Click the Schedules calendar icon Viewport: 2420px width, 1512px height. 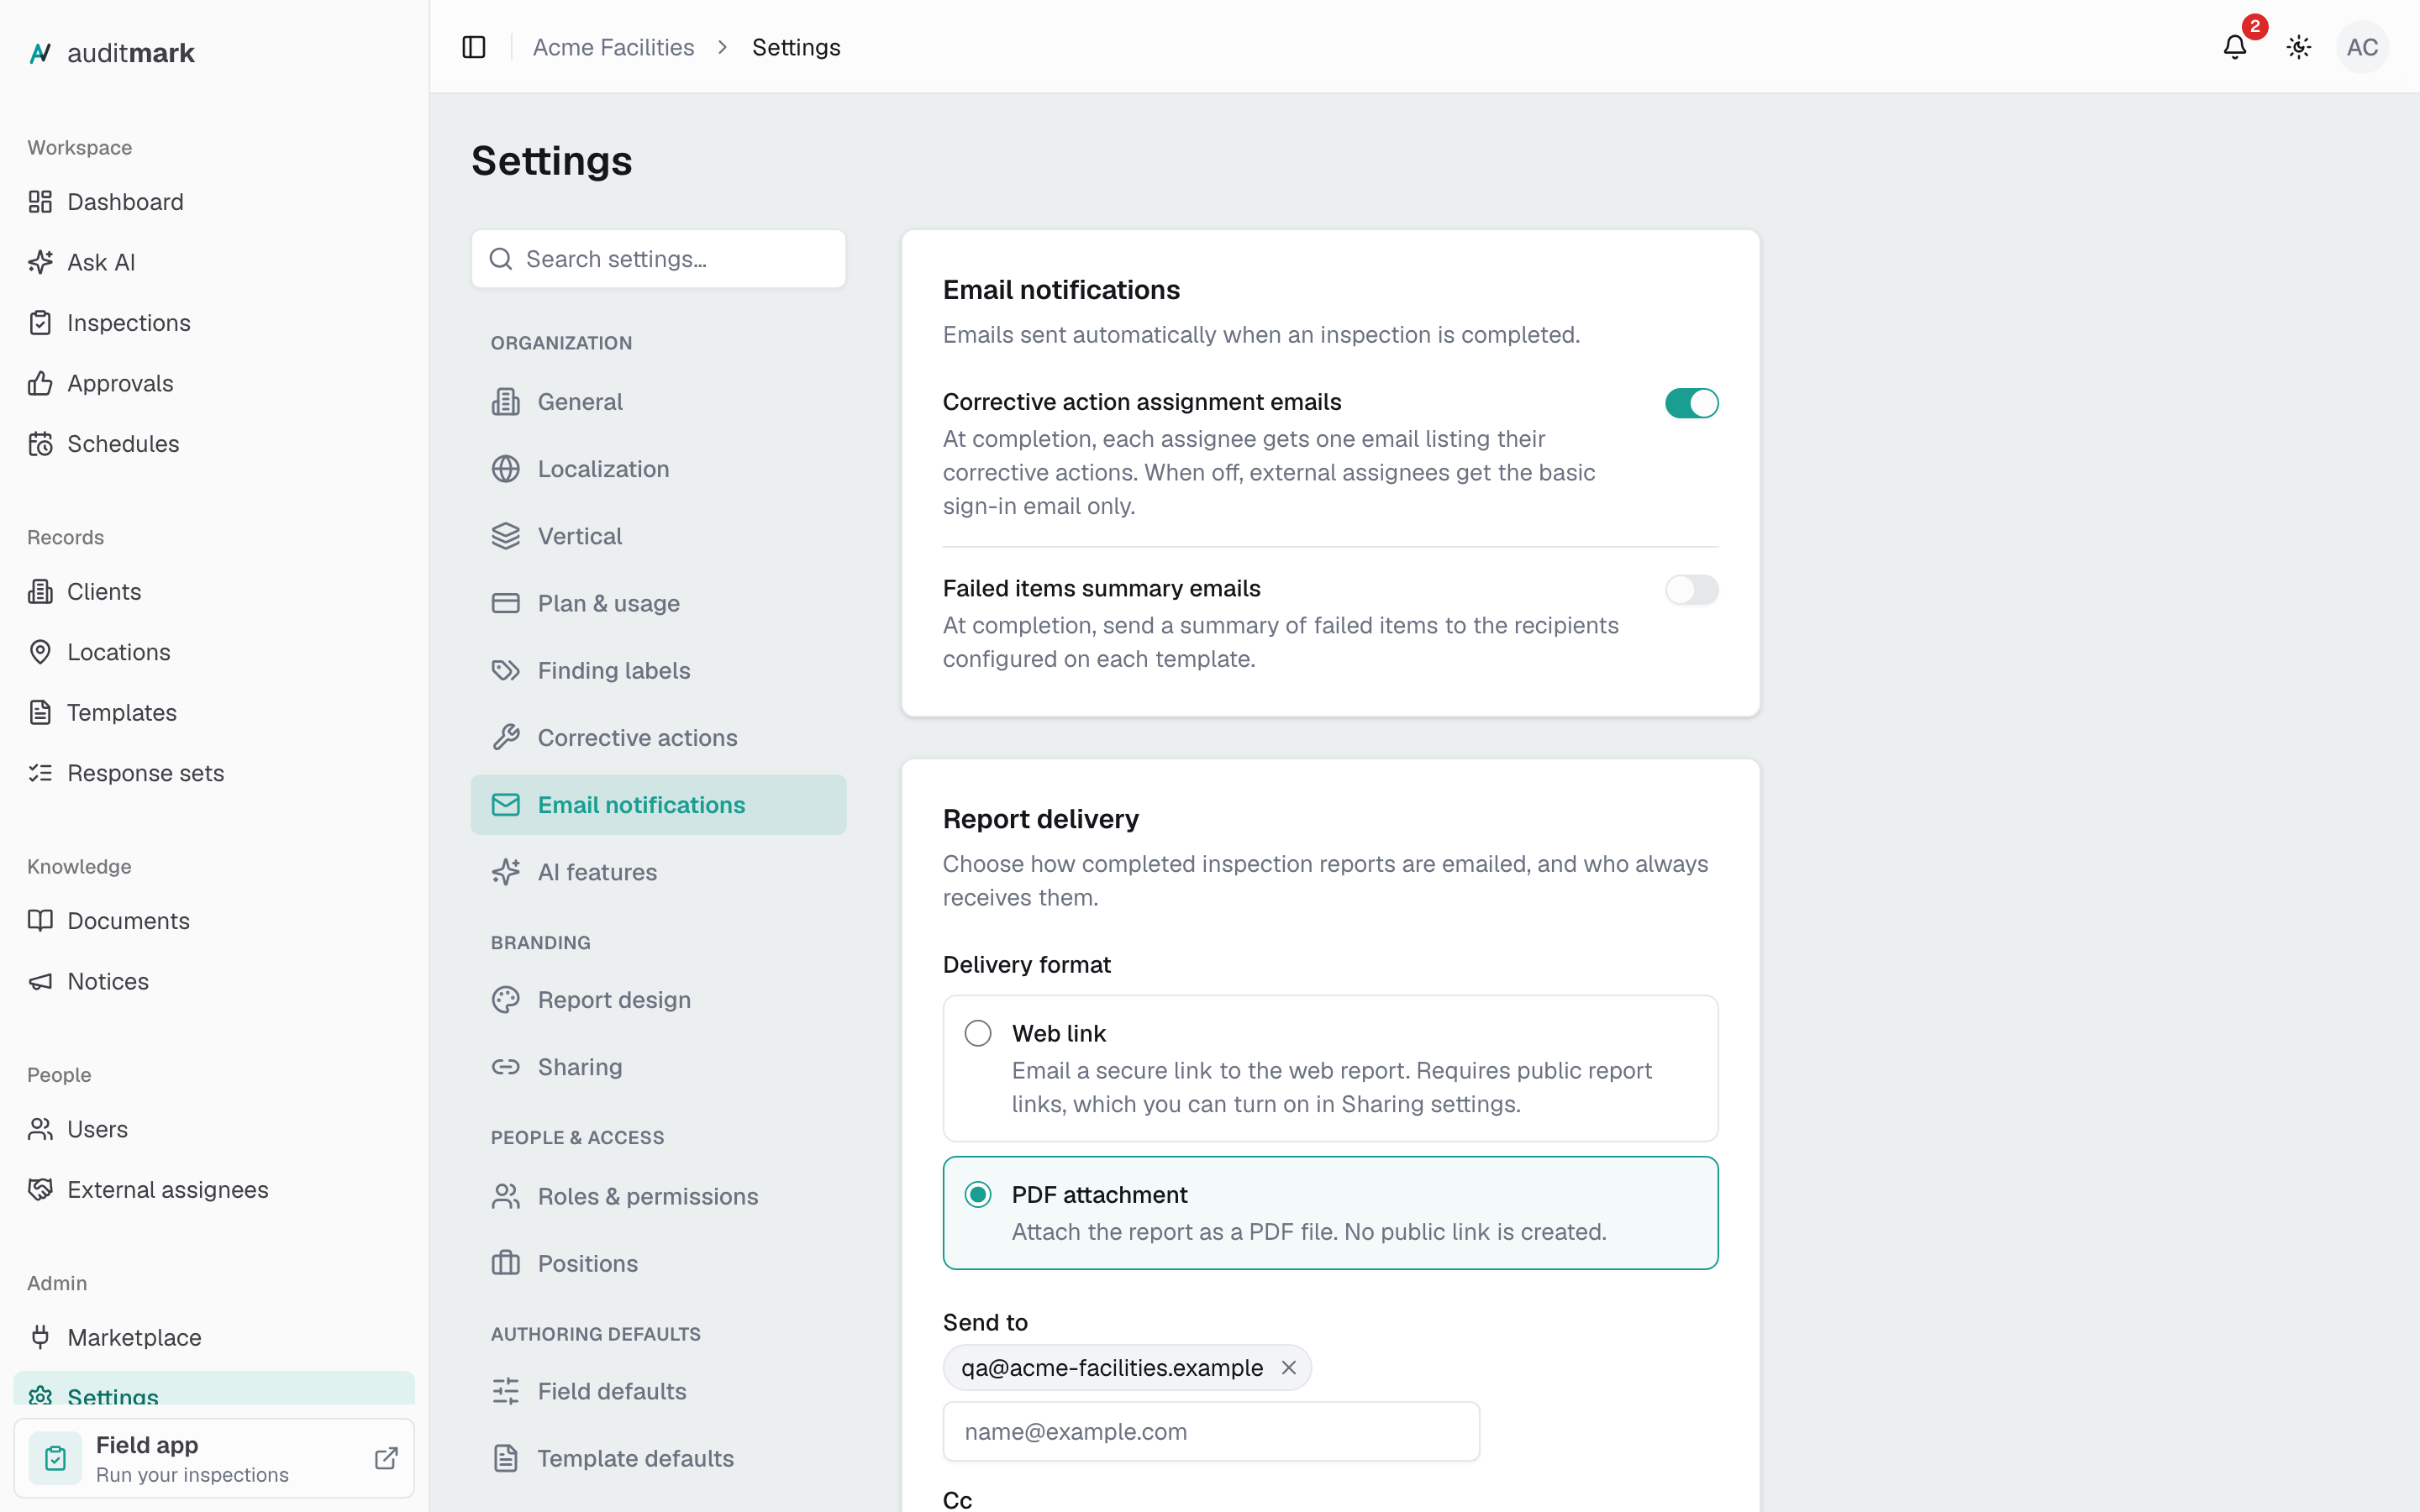[40, 444]
